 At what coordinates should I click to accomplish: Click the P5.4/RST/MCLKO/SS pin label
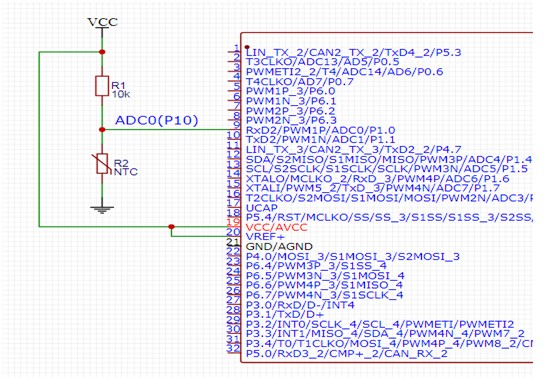389,217
